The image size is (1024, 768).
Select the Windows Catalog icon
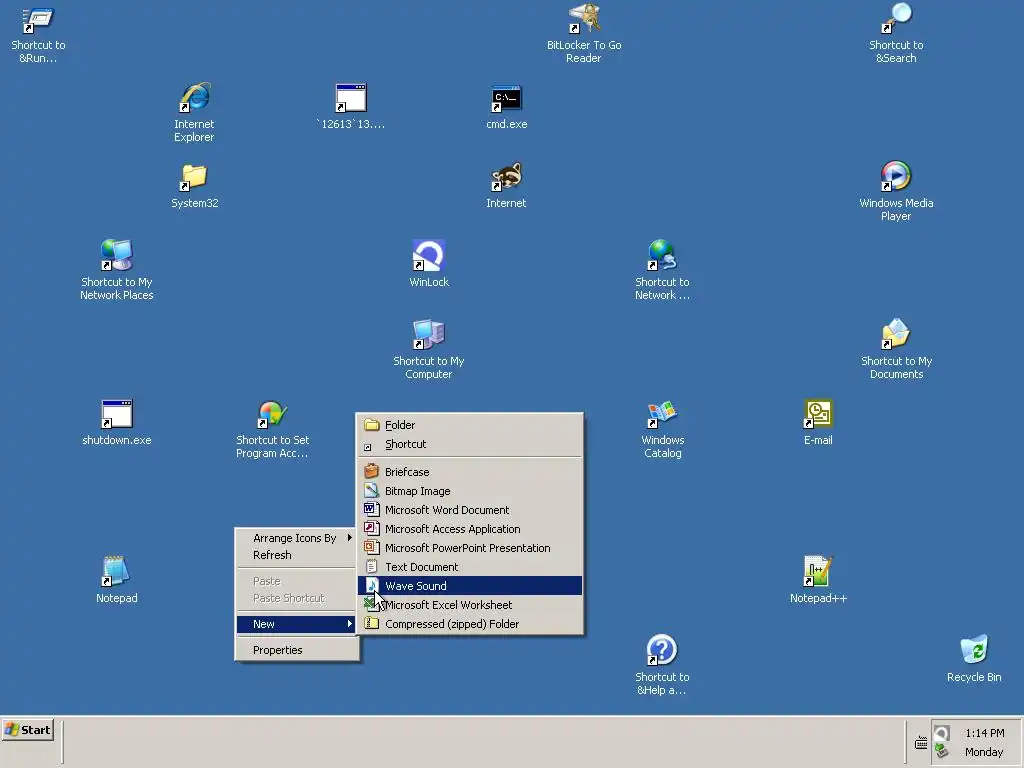click(x=662, y=428)
